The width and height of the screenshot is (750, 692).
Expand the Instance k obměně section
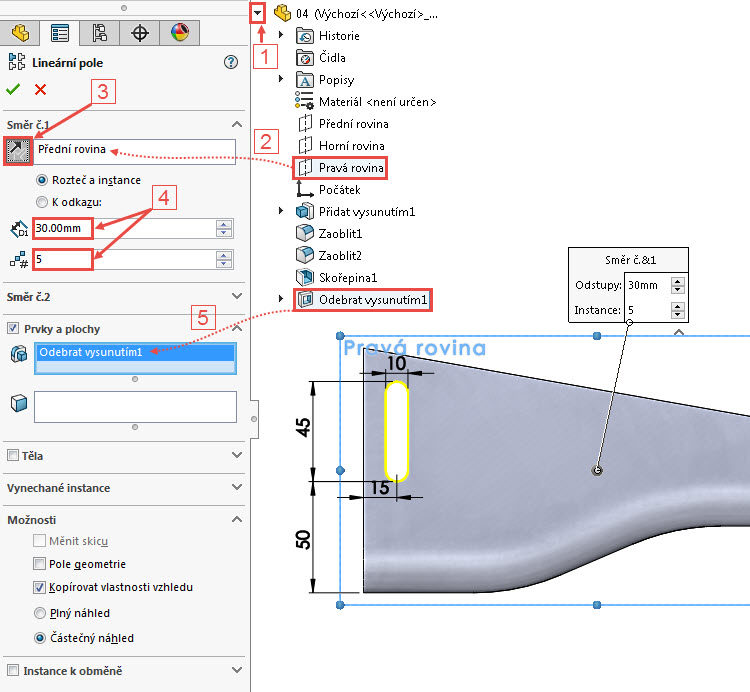coord(237,670)
